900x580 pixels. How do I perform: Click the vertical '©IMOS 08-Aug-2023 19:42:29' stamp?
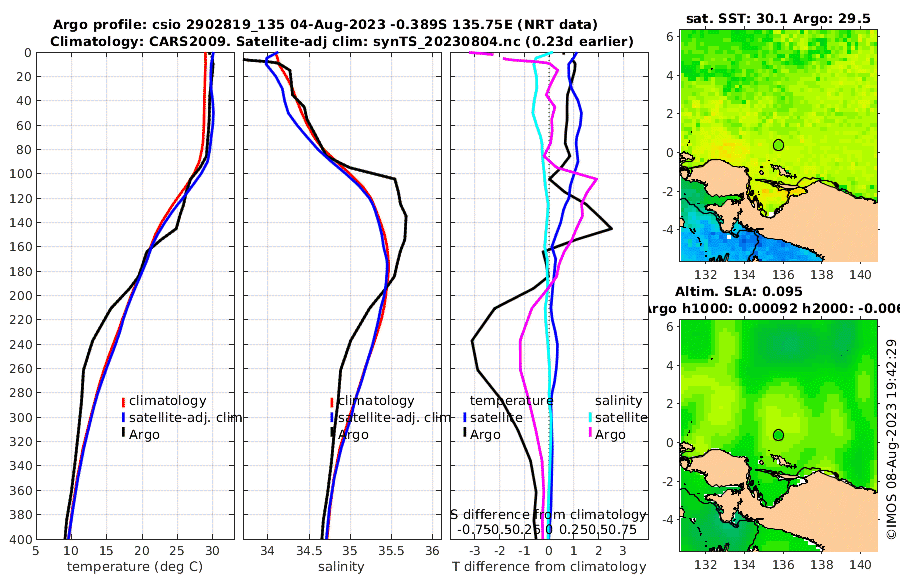pos(891,439)
